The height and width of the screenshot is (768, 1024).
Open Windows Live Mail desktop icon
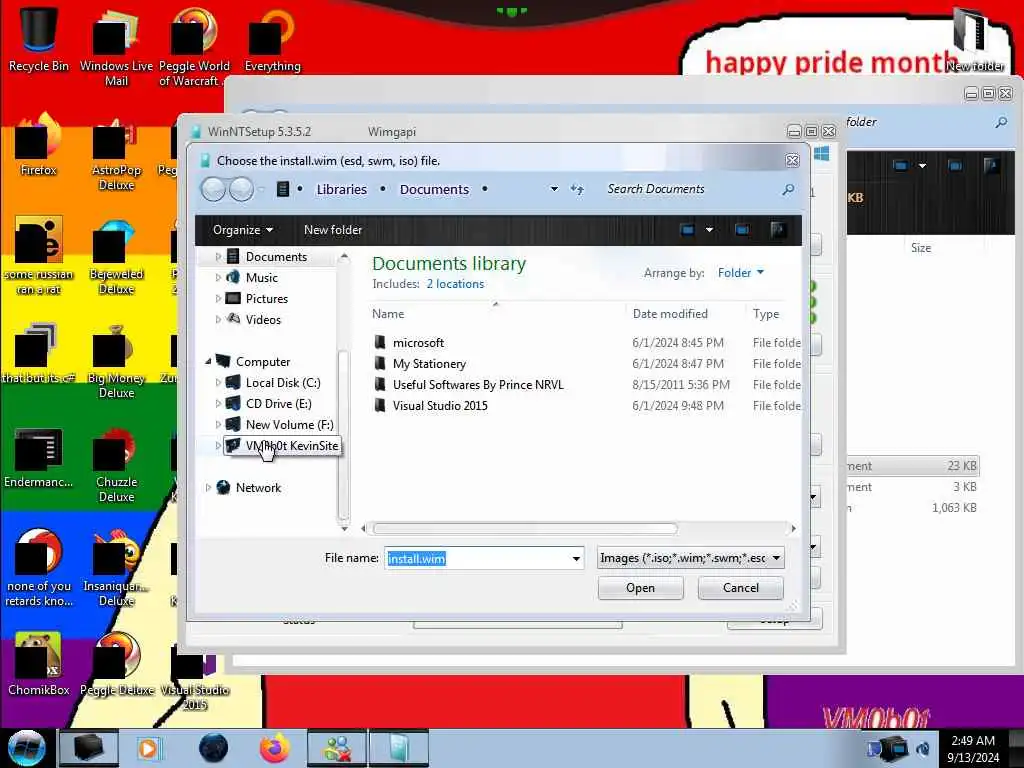116,46
